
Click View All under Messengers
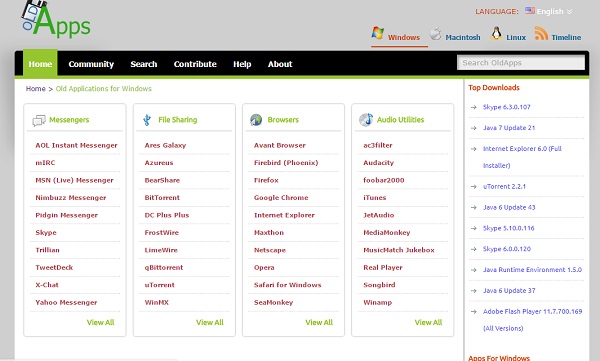click(x=100, y=322)
